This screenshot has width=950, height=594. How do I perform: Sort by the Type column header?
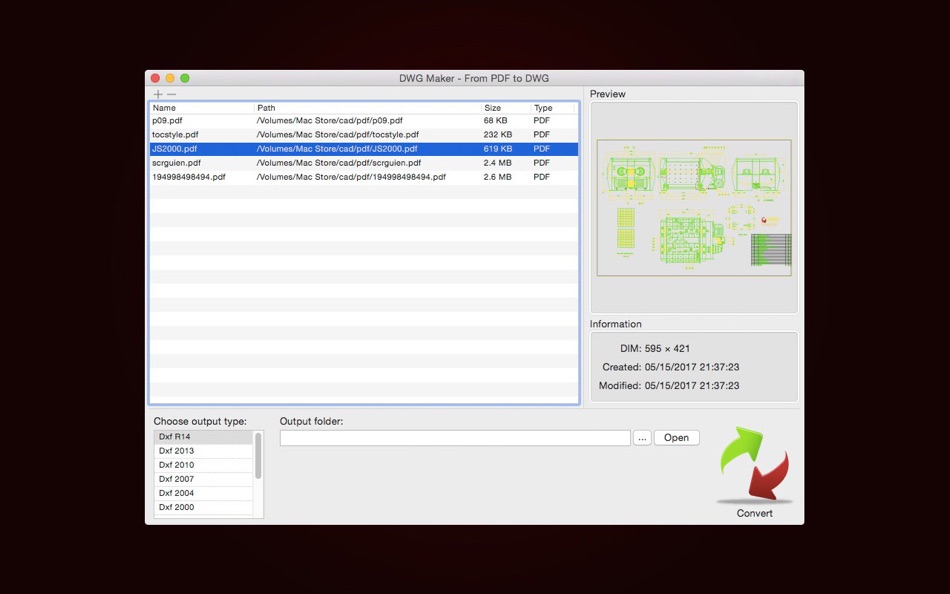[553, 108]
